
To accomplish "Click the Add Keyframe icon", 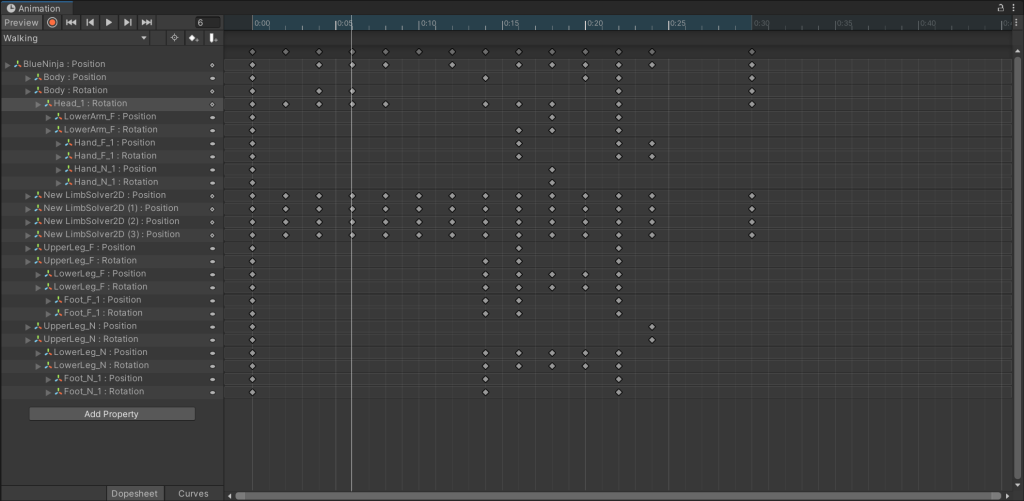I will pos(193,38).
